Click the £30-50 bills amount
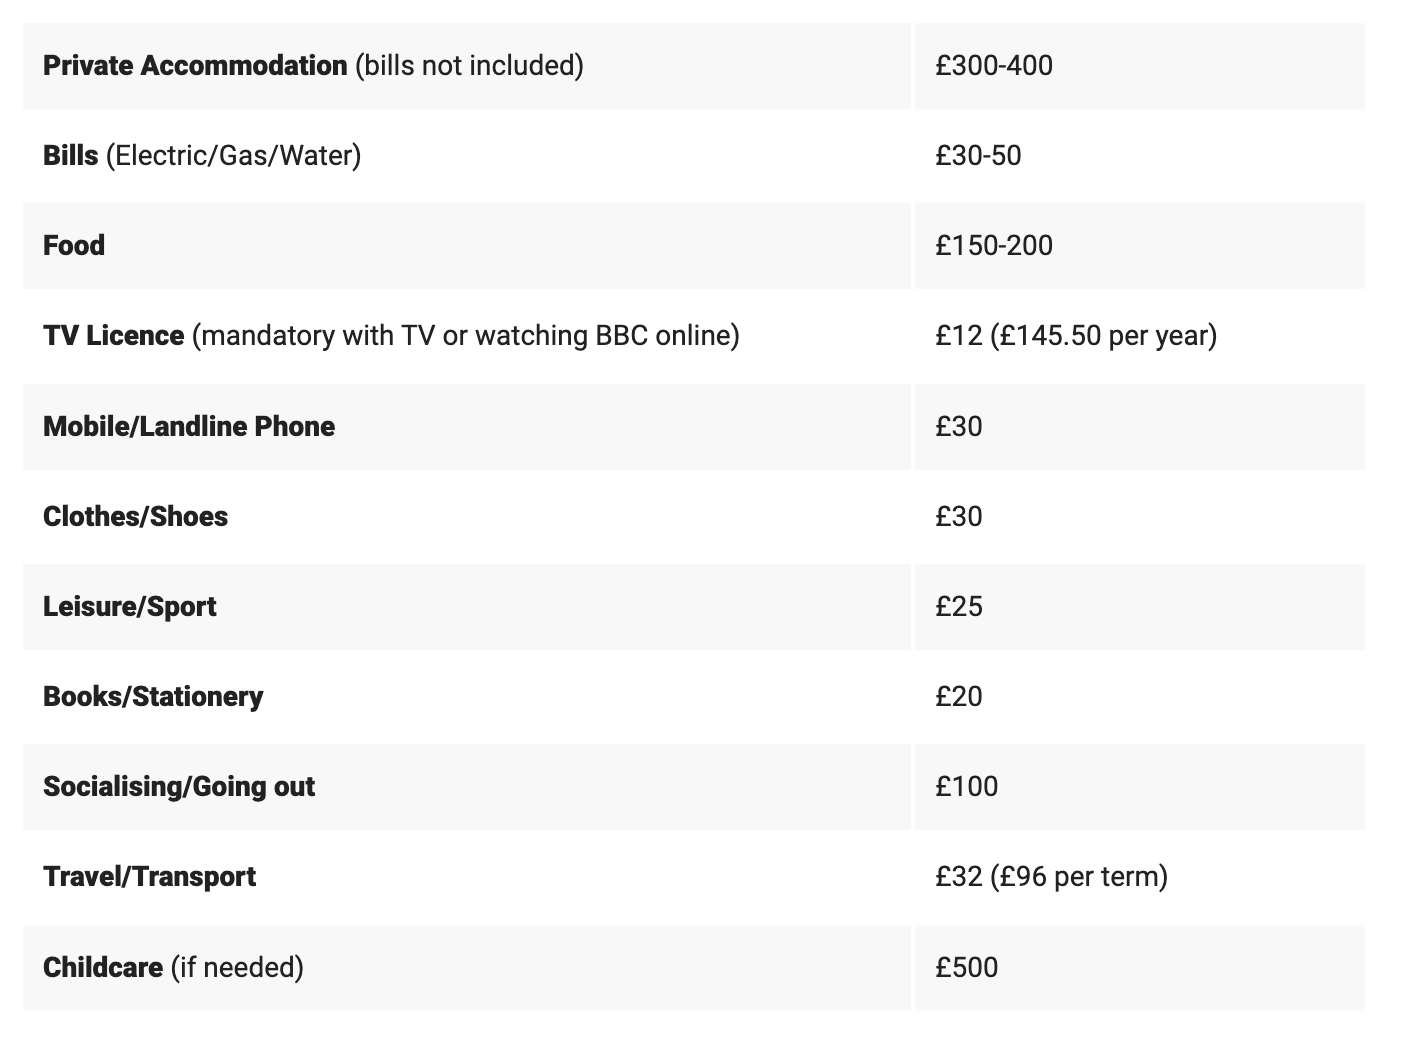 click(978, 156)
